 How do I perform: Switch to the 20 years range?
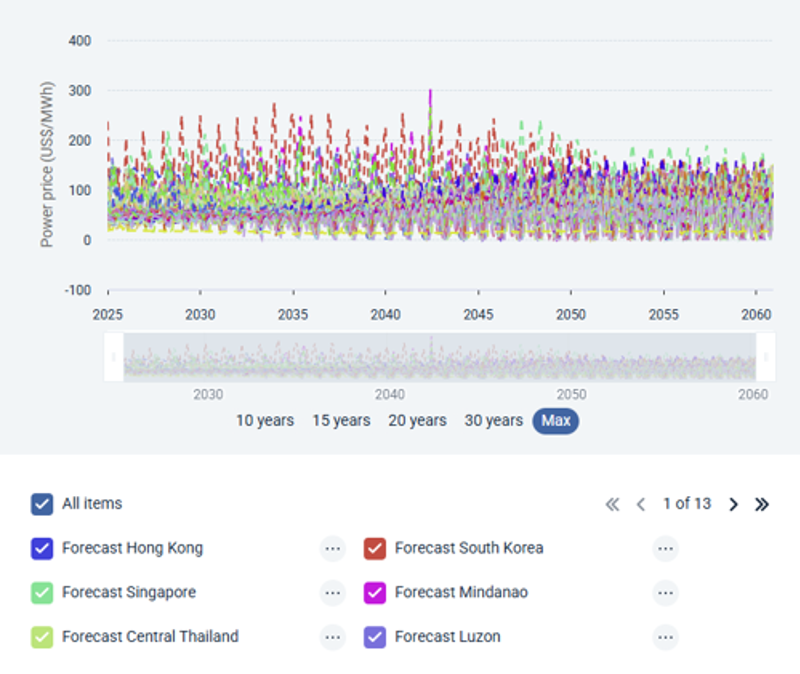click(417, 420)
